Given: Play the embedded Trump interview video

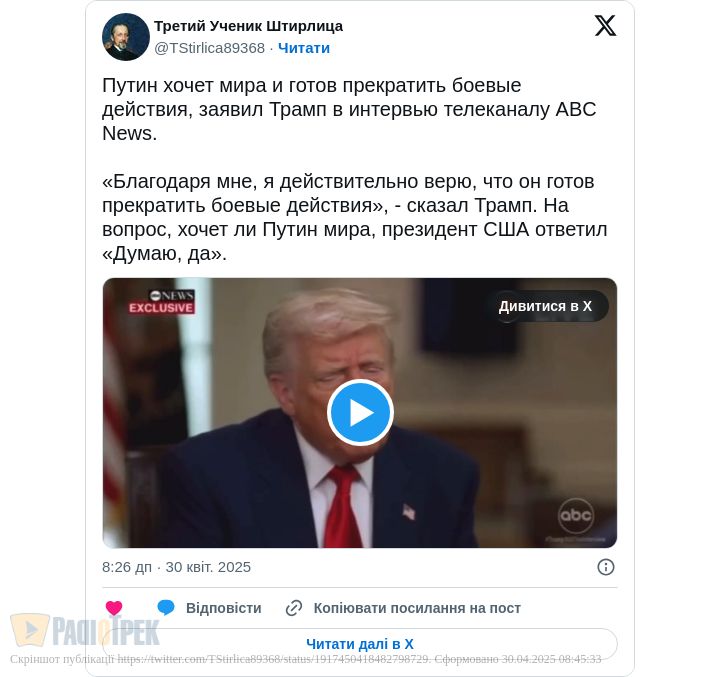Looking at the screenshot, I should 360,412.
